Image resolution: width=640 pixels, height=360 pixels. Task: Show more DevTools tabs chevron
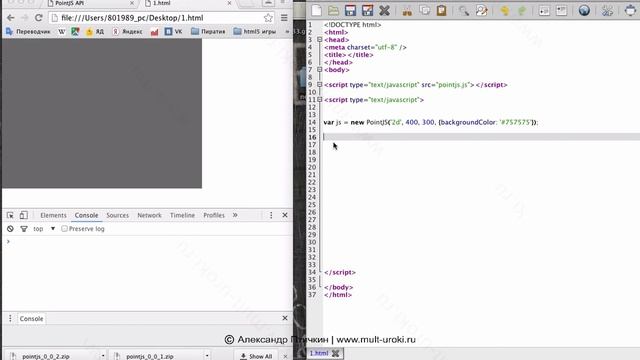click(235, 215)
